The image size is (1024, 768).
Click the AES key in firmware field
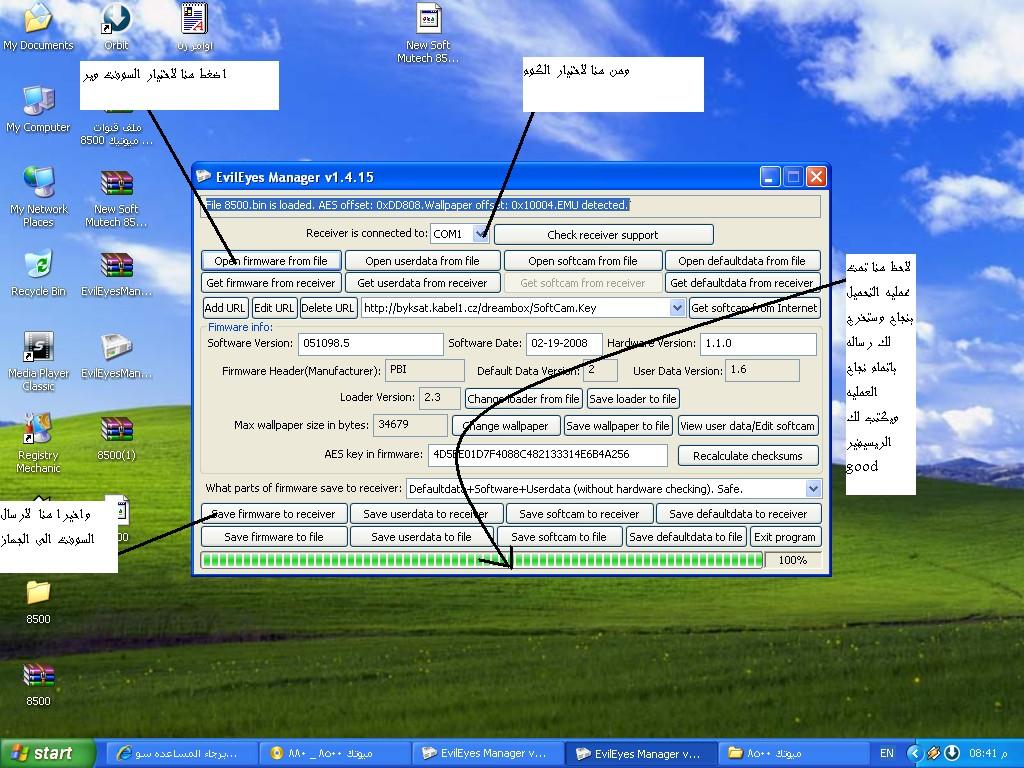coord(548,455)
